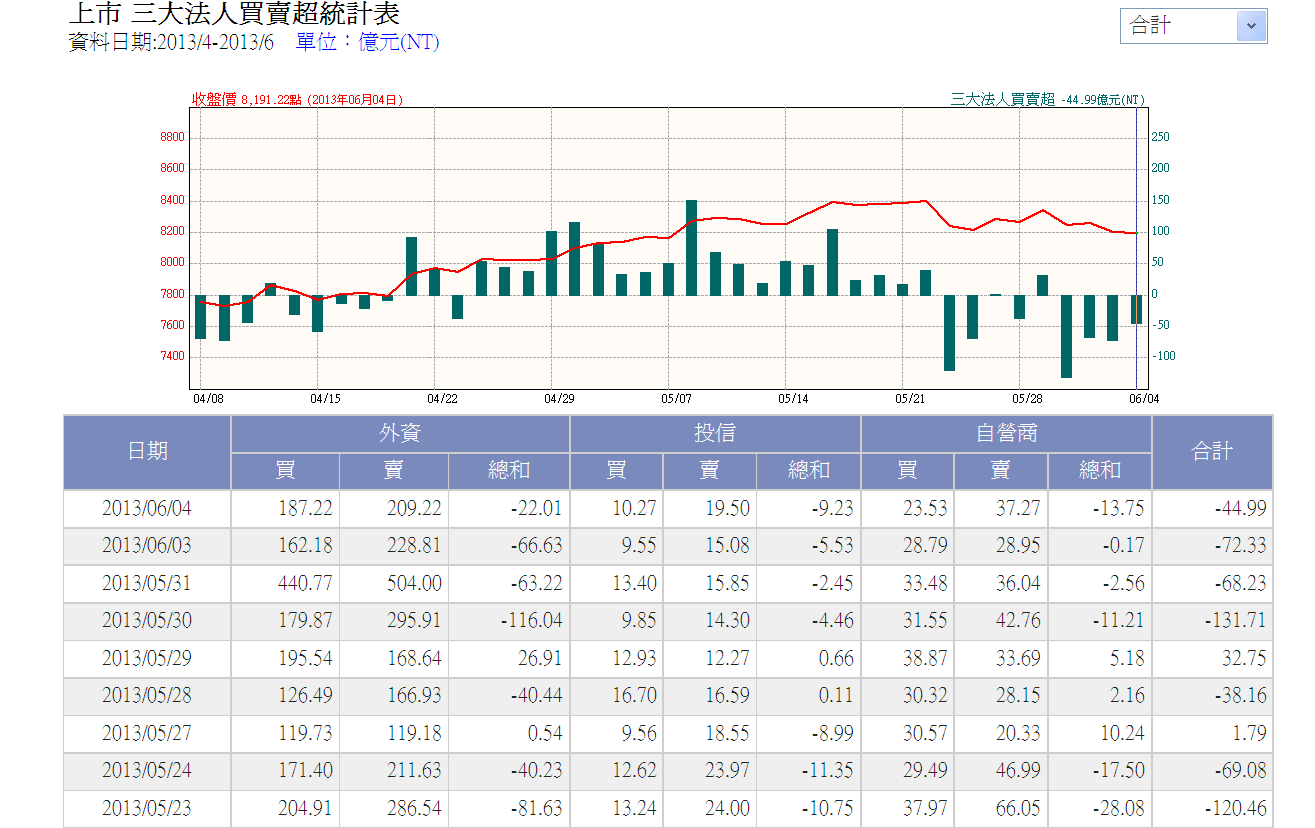Click the 05/07 chart axis label
The width and height of the screenshot is (1315, 828).
coord(676,398)
